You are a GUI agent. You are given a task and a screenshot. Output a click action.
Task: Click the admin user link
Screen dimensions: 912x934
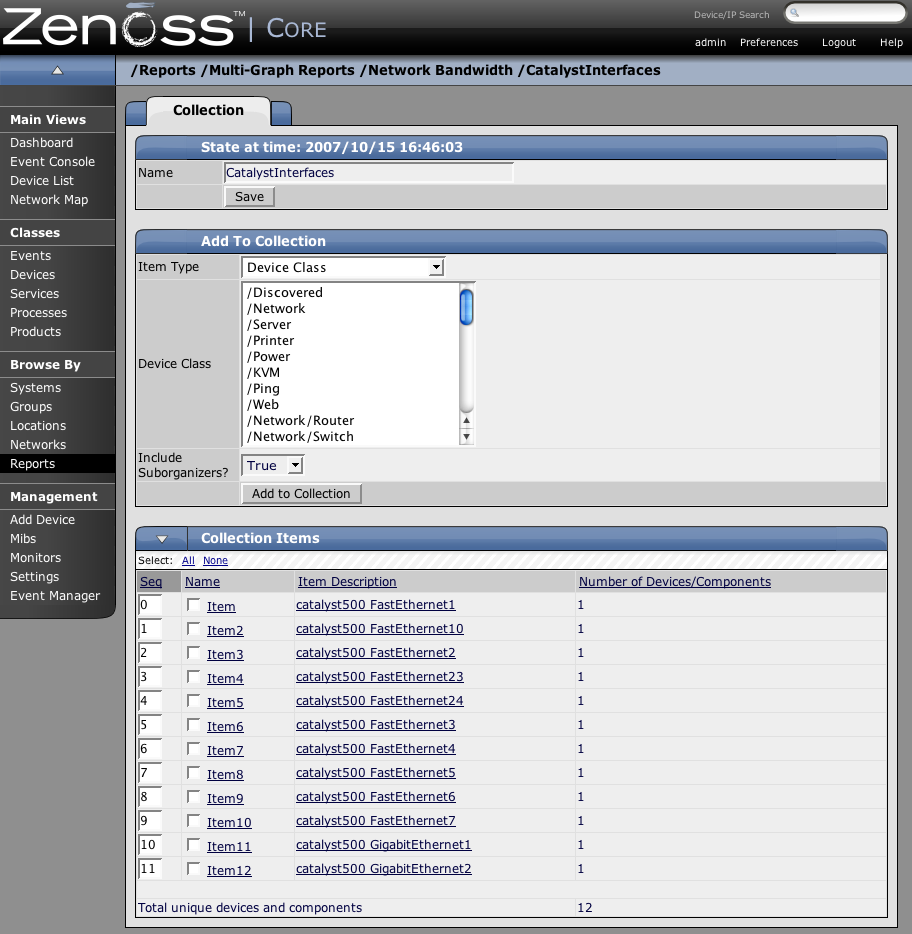pyautogui.click(x=710, y=42)
